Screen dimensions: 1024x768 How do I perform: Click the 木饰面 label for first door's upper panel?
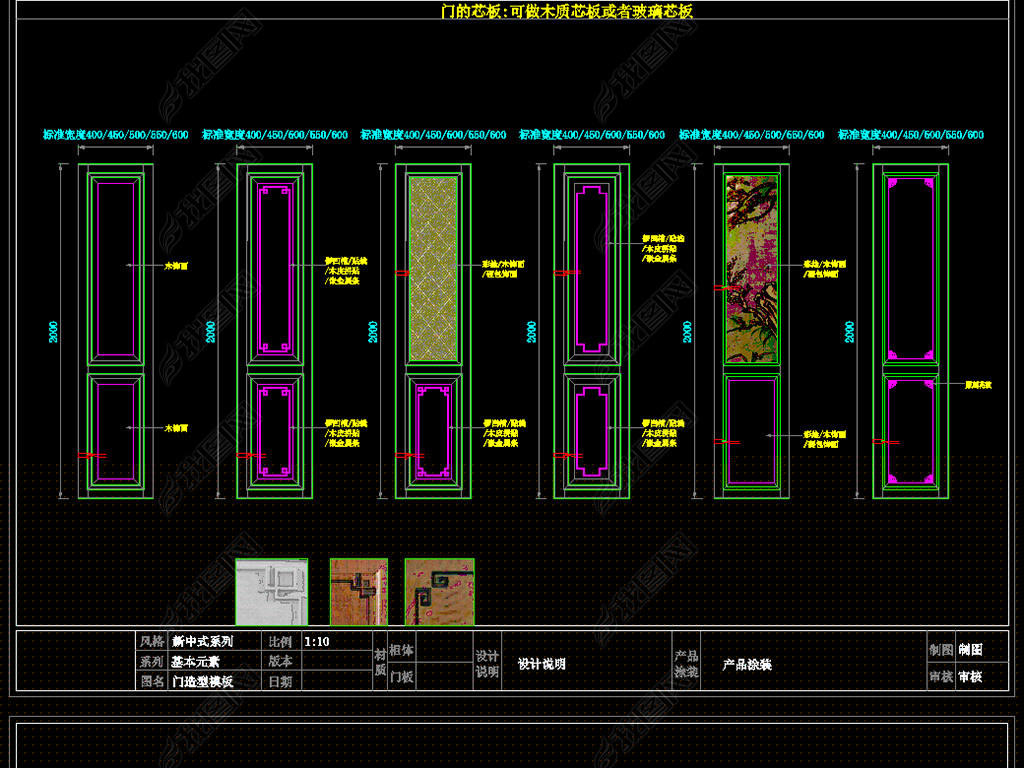pos(176,266)
